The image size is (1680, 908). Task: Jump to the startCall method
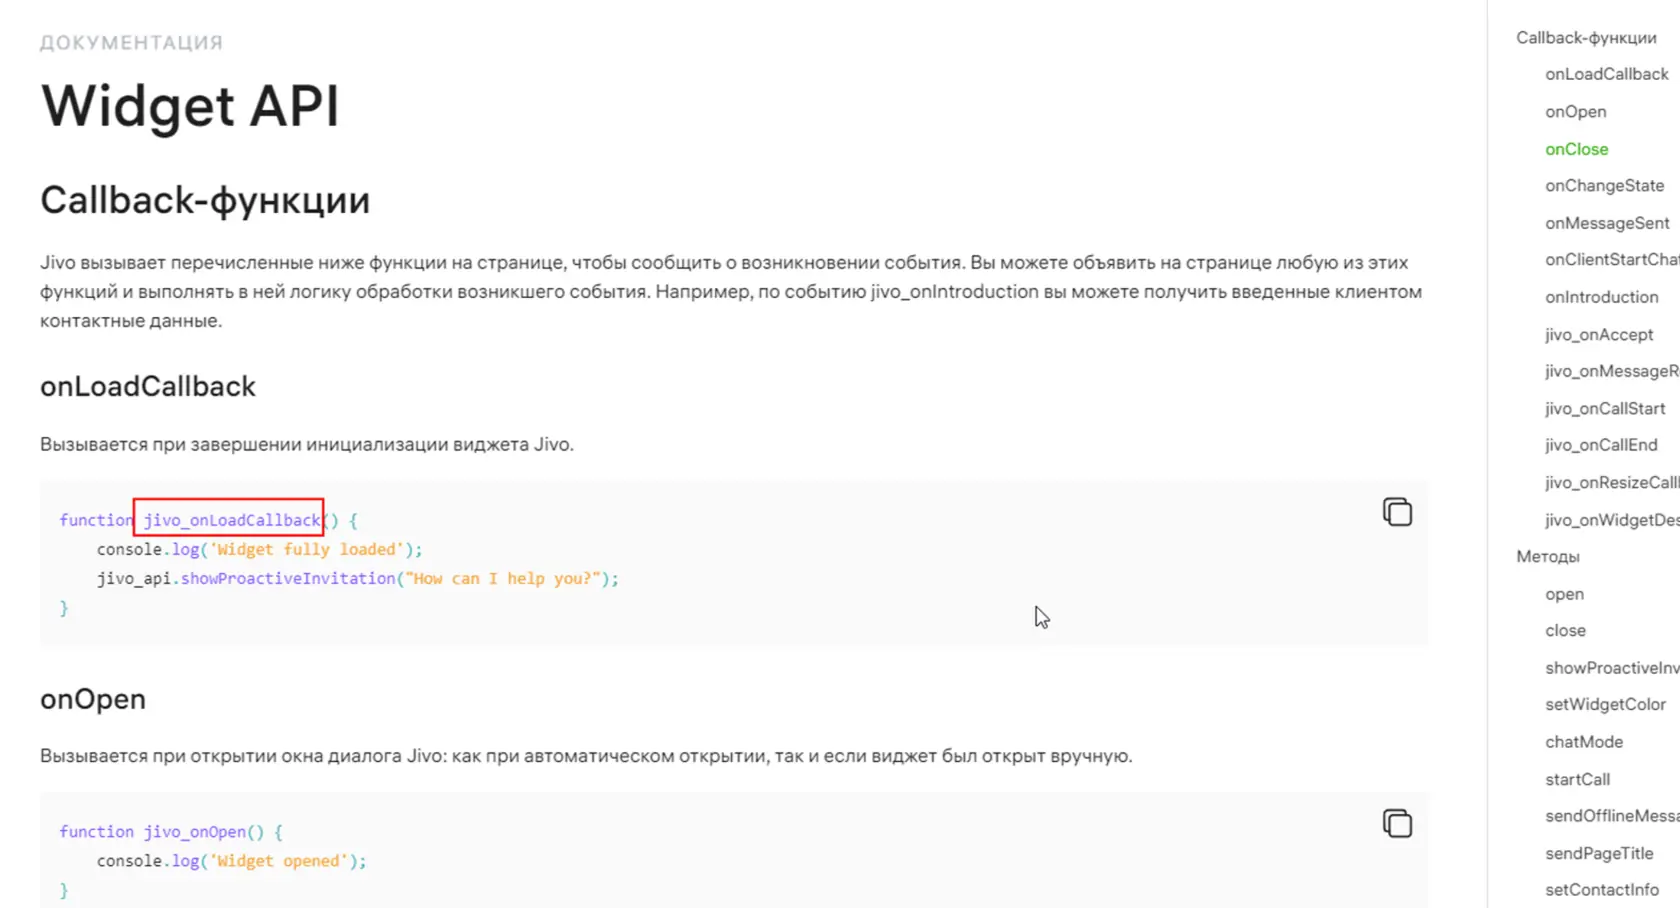point(1577,780)
